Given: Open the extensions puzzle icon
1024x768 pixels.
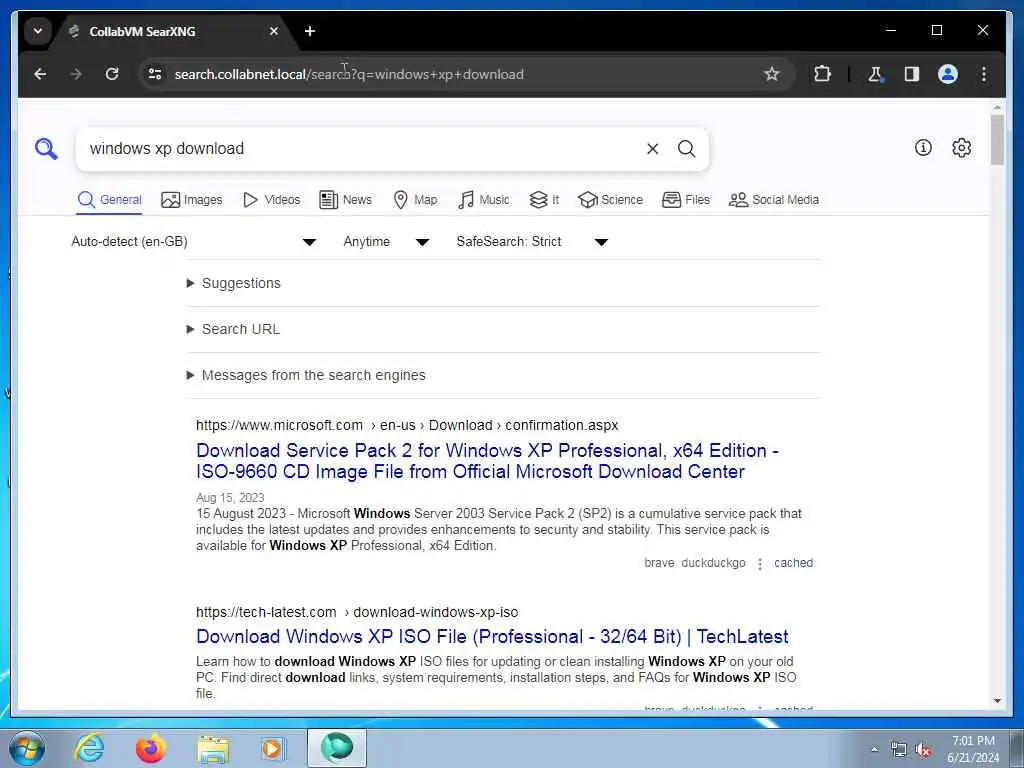Looking at the screenshot, I should point(822,74).
